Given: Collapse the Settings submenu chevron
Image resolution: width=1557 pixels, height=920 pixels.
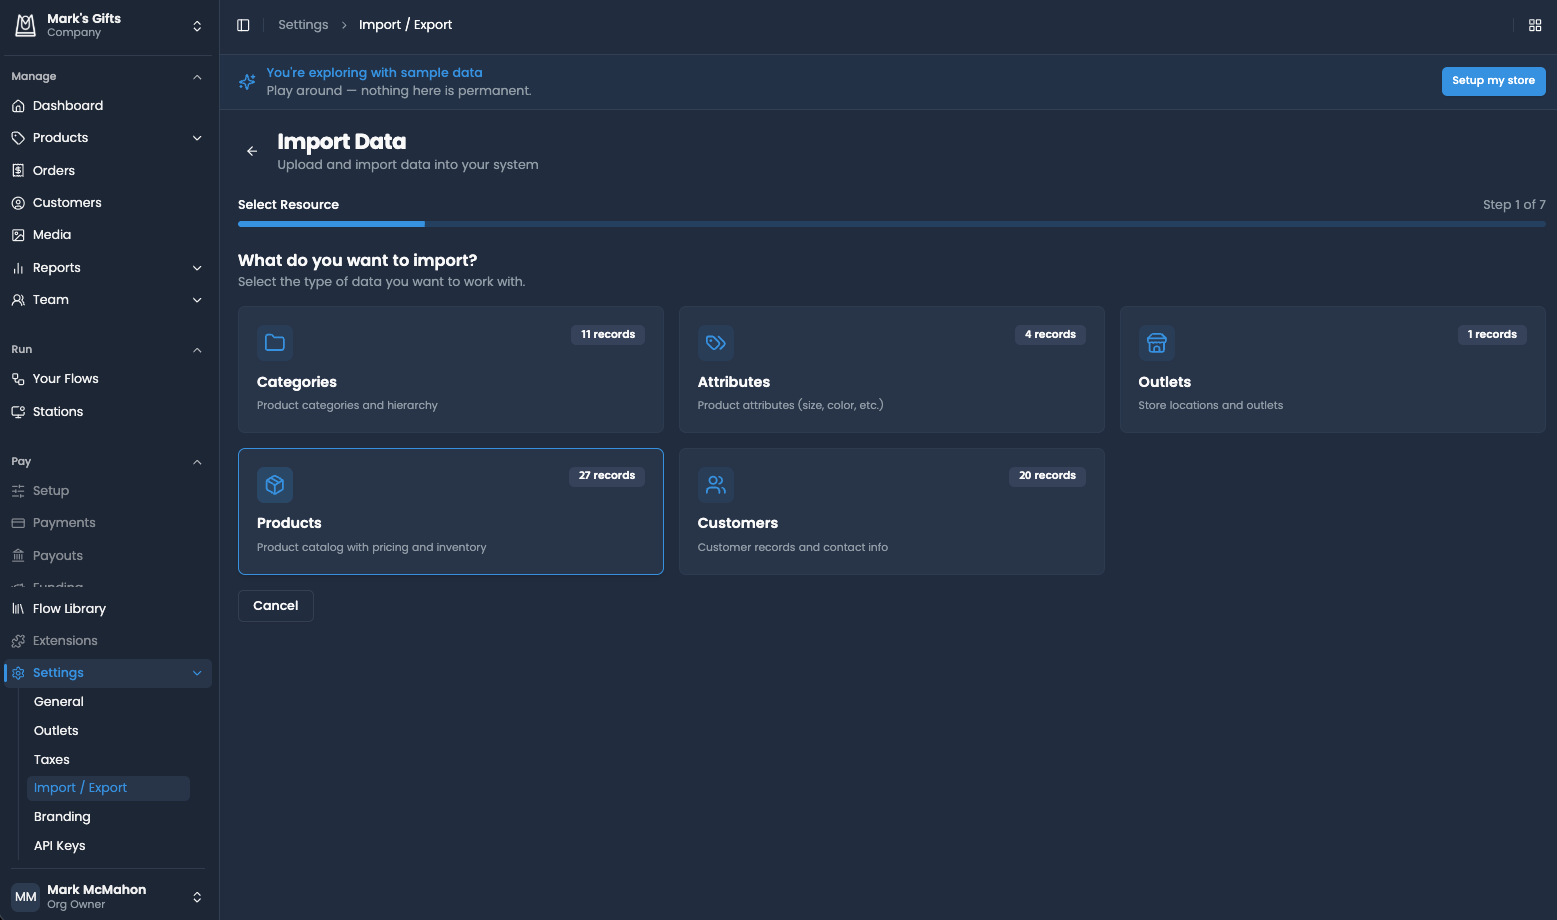Looking at the screenshot, I should (x=197, y=673).
